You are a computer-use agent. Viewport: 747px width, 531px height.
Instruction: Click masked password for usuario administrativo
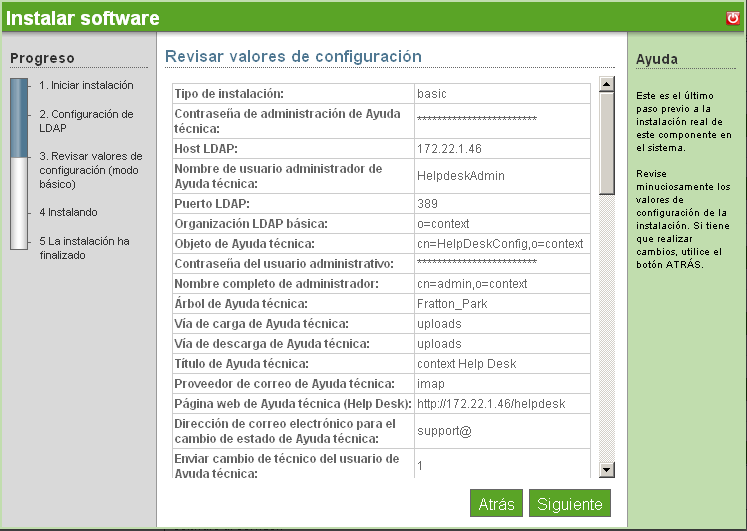click(477, 262)
